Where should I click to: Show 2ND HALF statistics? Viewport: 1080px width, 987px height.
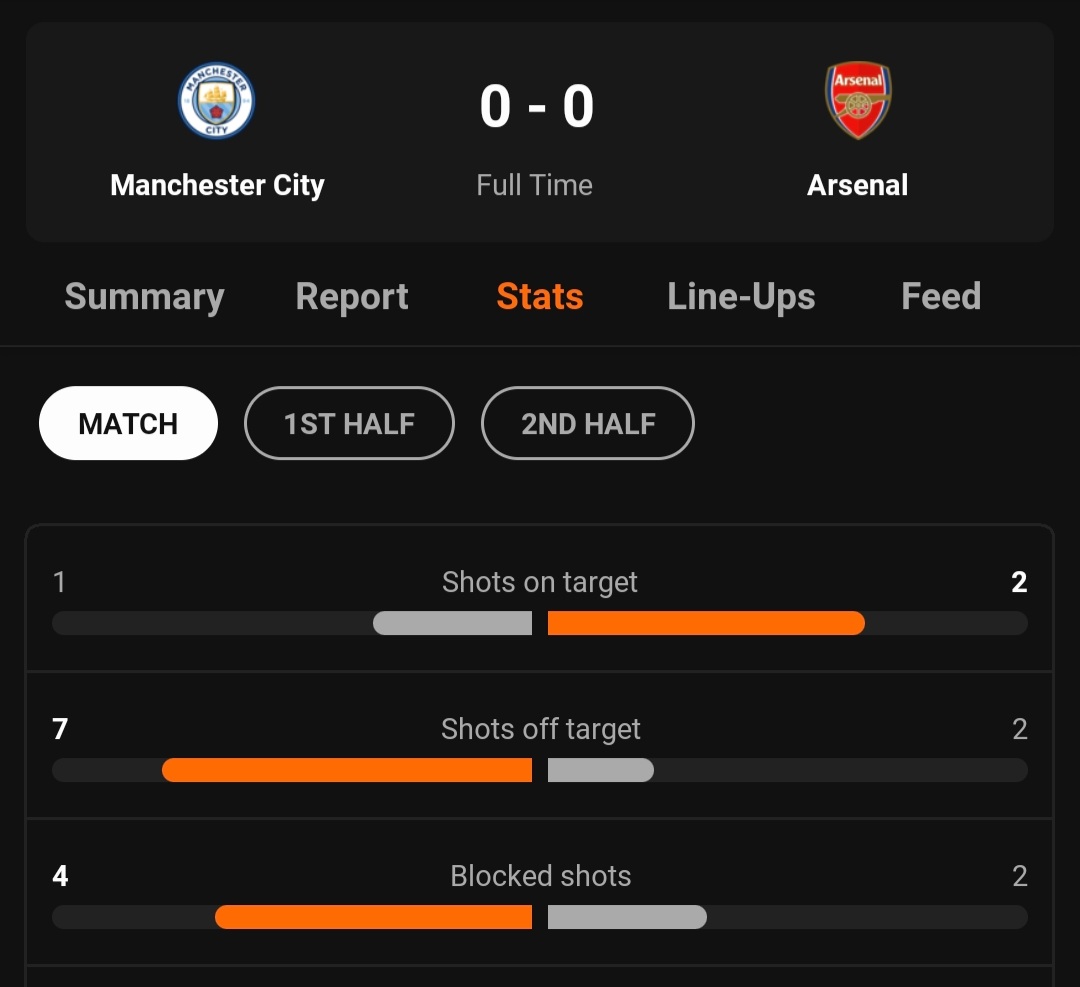588,423
